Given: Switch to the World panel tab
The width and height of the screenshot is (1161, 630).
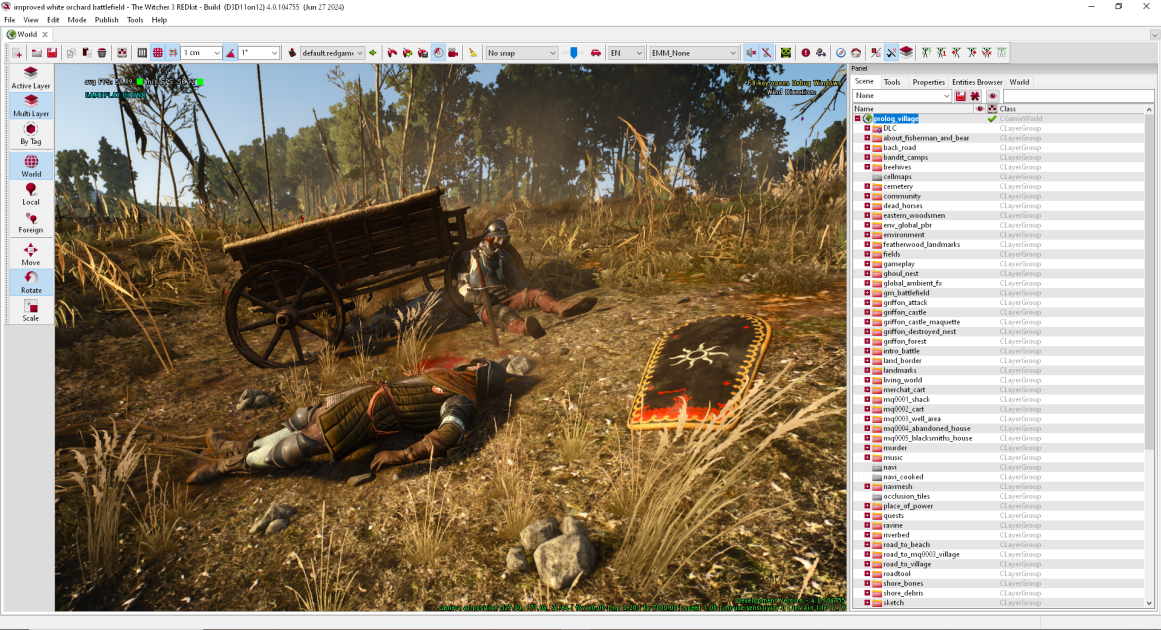Looking at the screenshot, I should pyautogui.click(x=1019, y=82).
